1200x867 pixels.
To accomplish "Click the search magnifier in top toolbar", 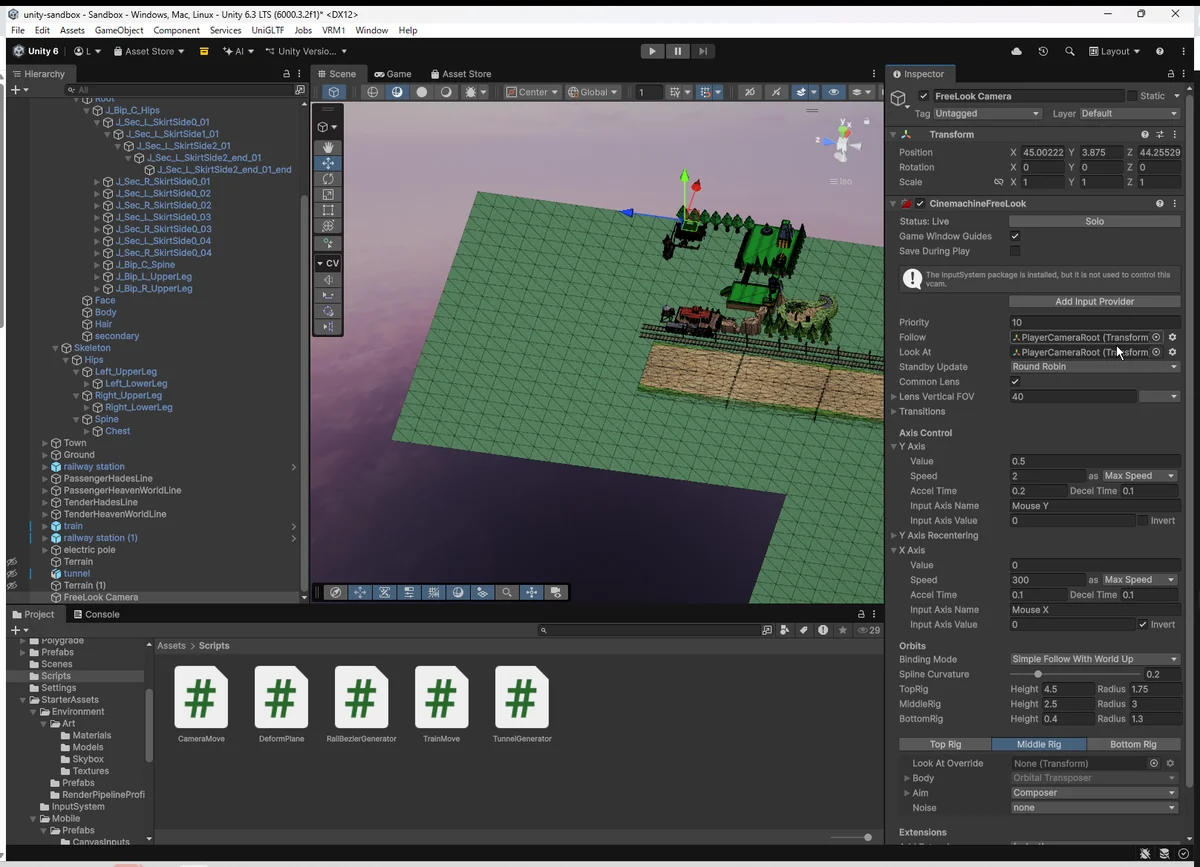I will [1070, 51].
